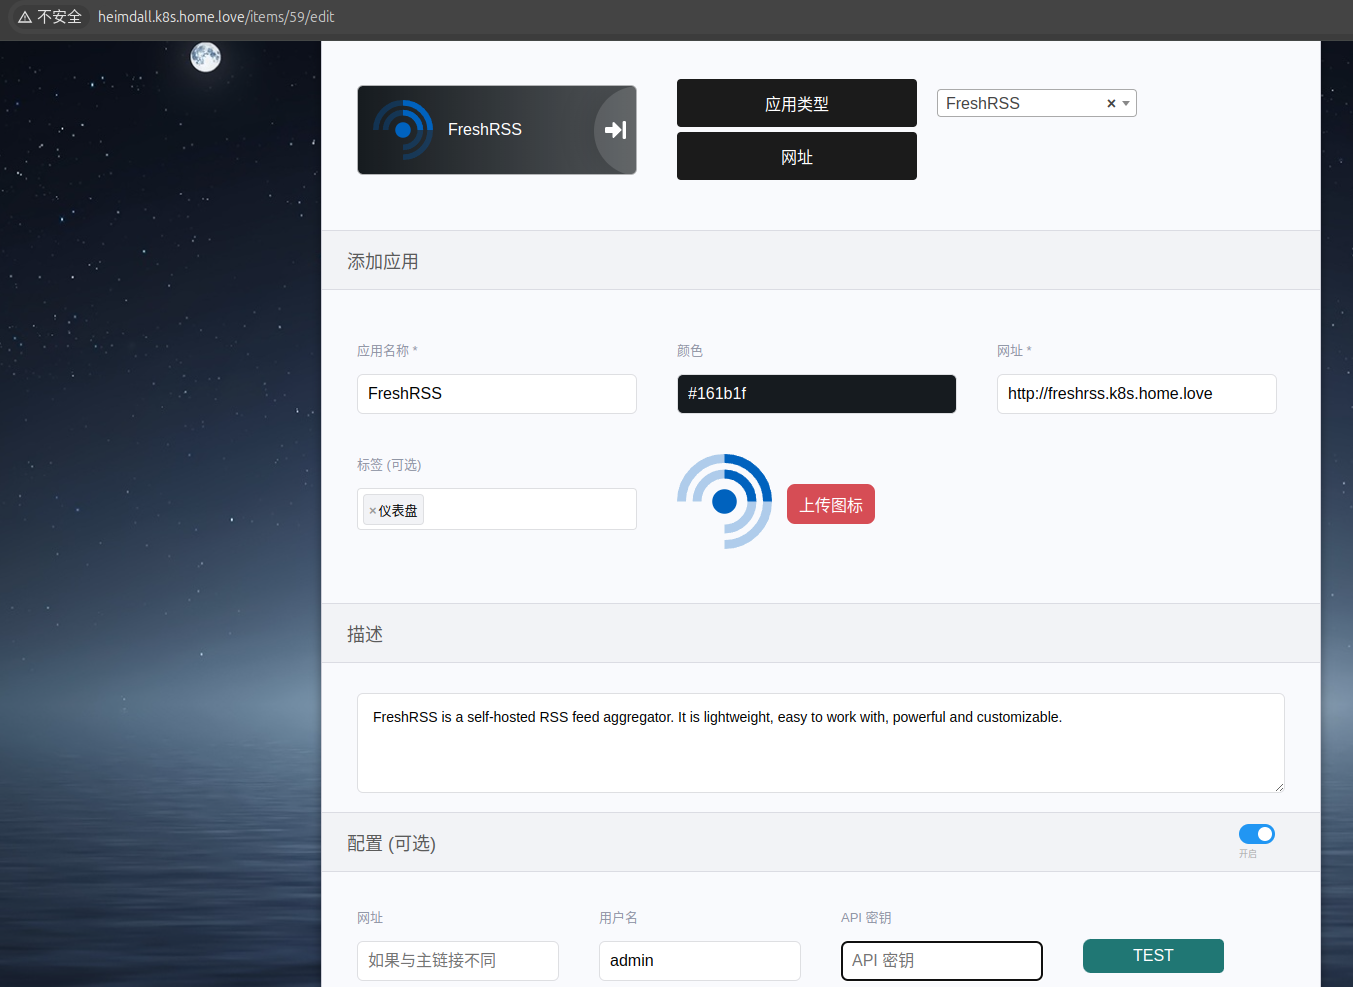This screenshot has height=987, width=1353.
Task: Click the 标签 tags input field
Action: click(497, 509)
